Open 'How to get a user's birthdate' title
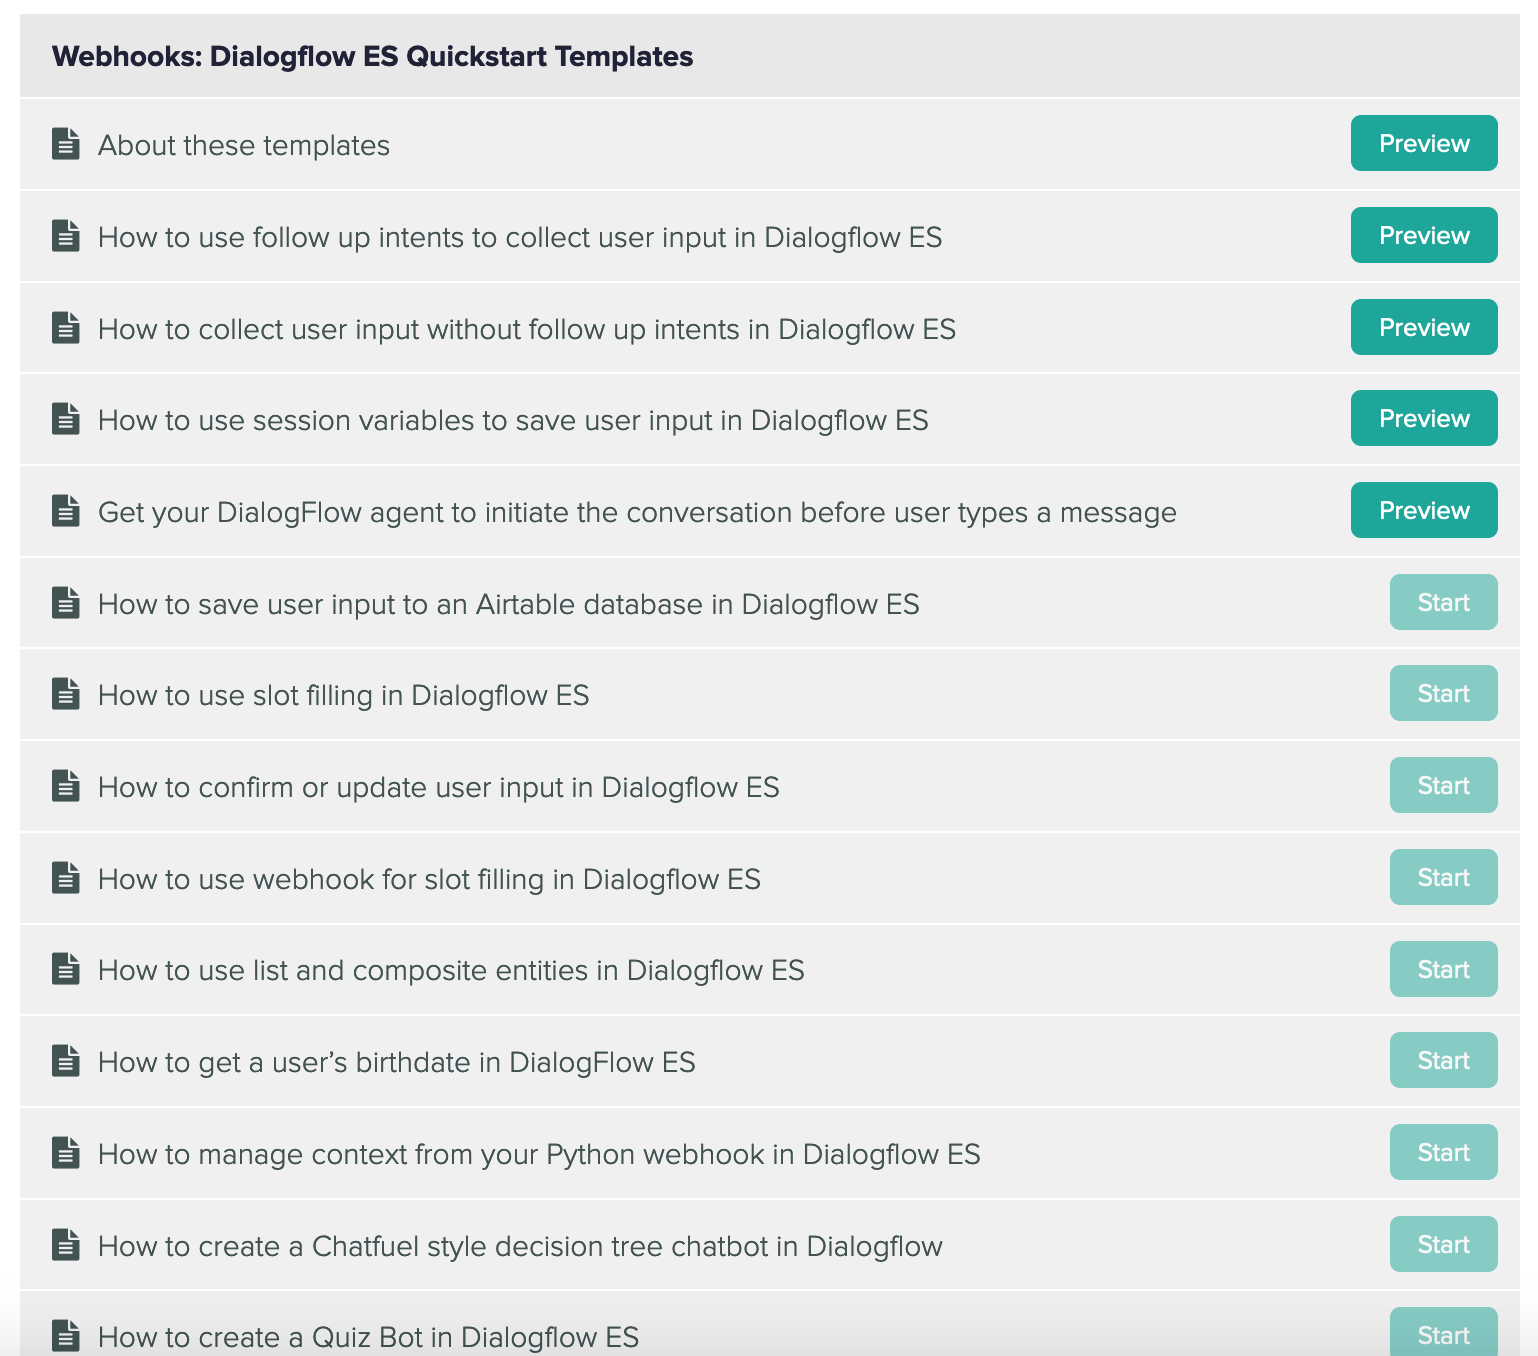Viewport: 1538px width, 1356px height. (397, 1063)
